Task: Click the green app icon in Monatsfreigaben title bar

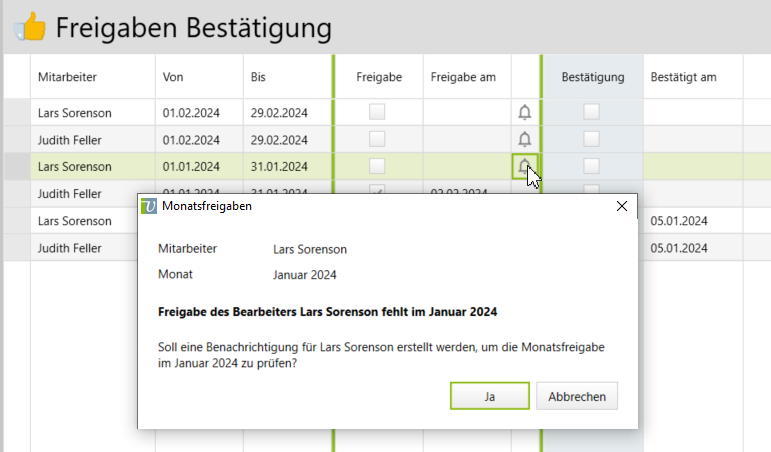Action: (x=149, y=206)
